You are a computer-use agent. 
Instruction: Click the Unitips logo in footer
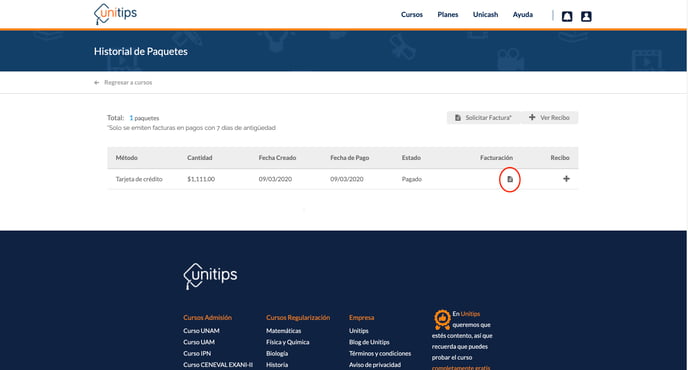coord(210,276)
